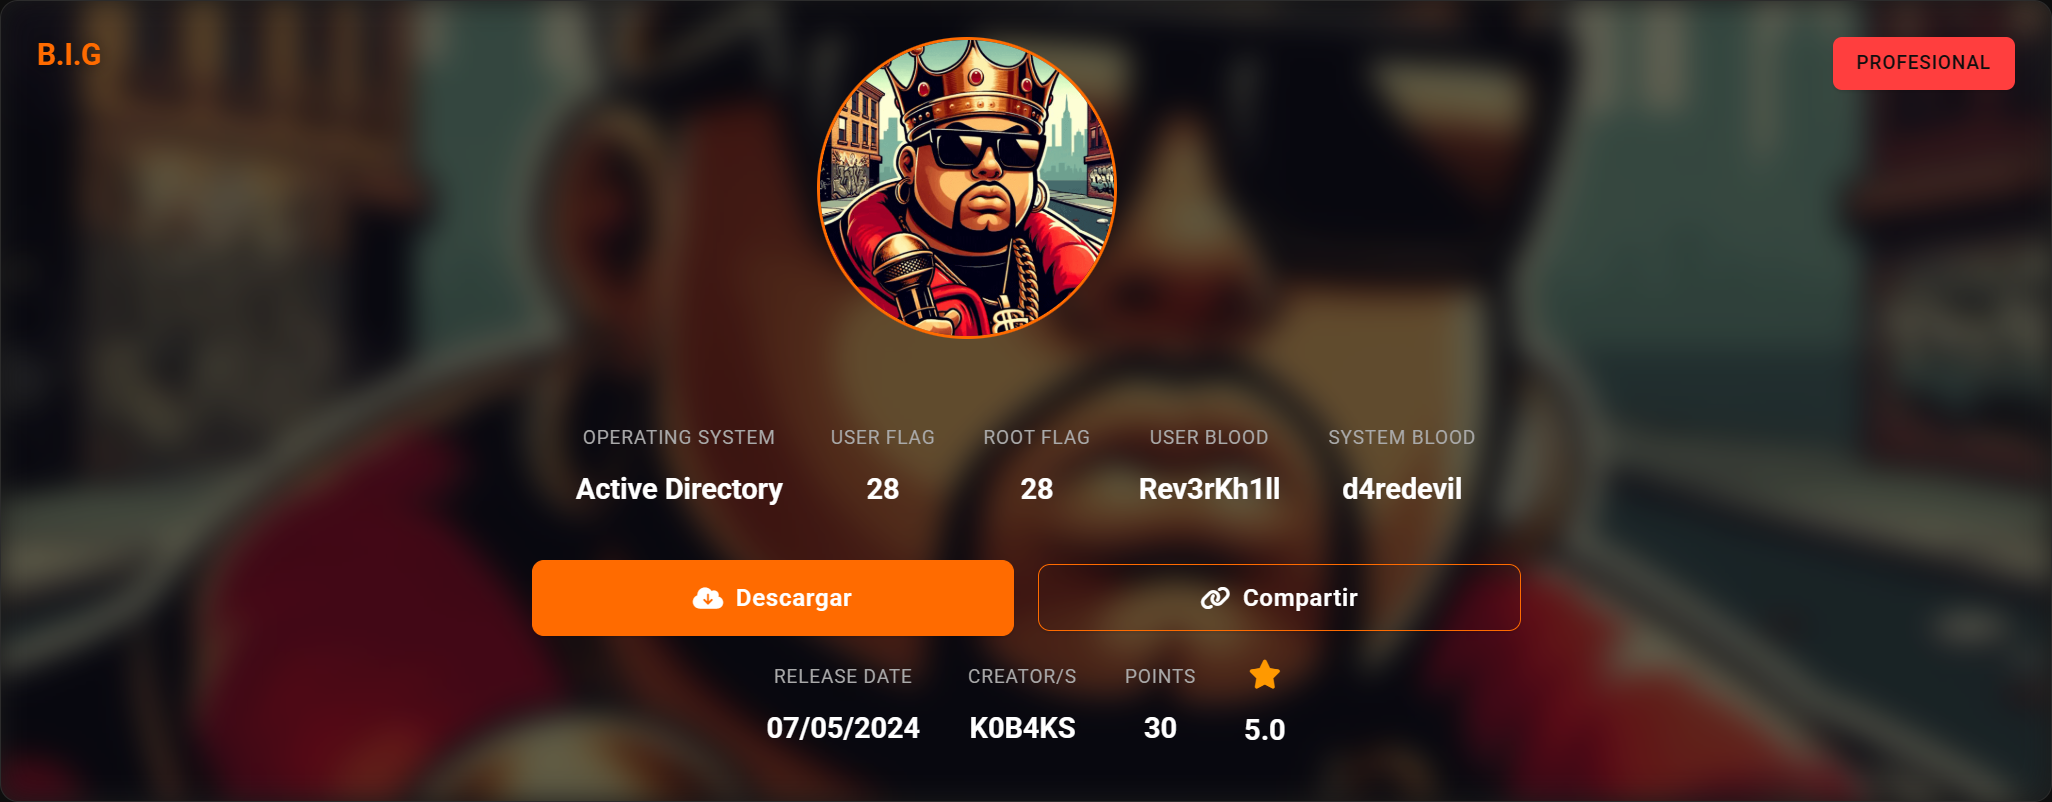
Task: Click the creator name K0B4KS
Action: click(1022, 728)
